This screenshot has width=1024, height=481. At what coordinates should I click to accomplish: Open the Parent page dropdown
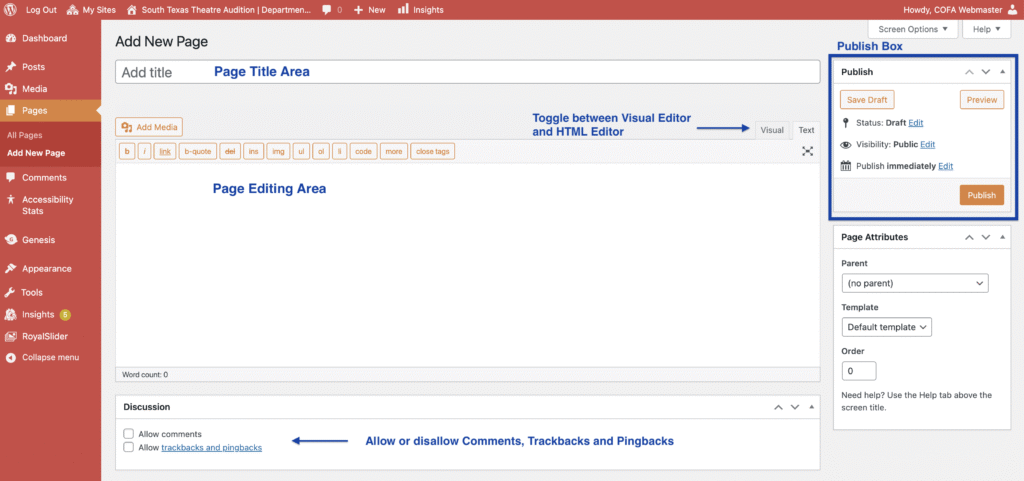(915, 283)
